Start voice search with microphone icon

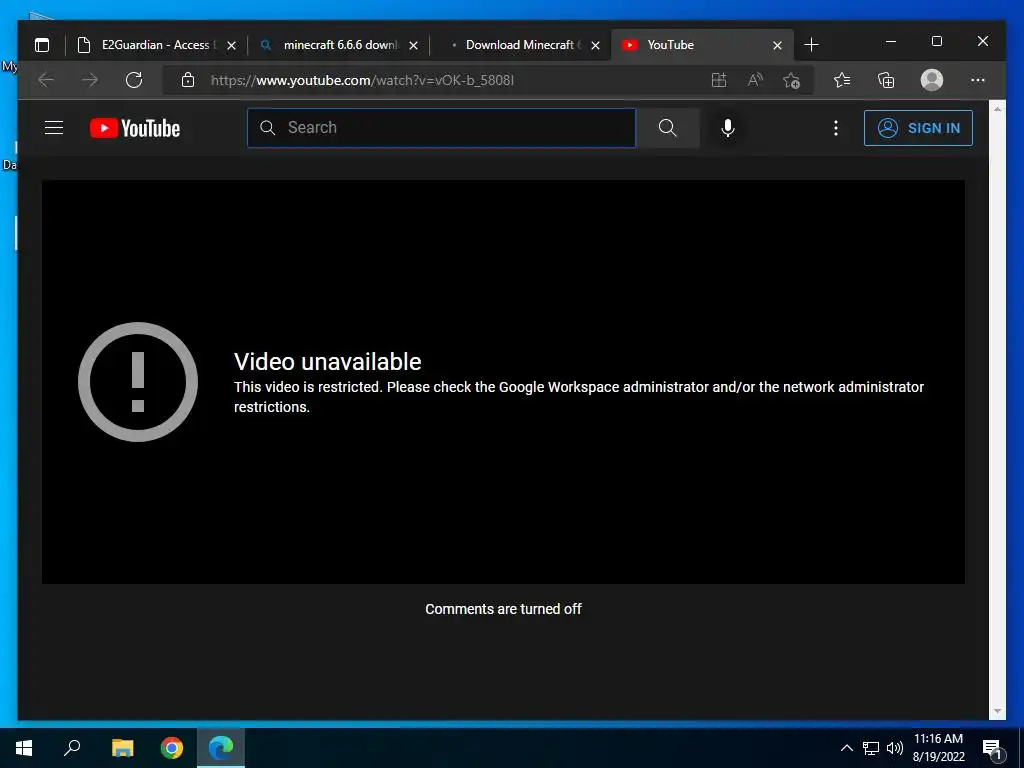(728, 127)
